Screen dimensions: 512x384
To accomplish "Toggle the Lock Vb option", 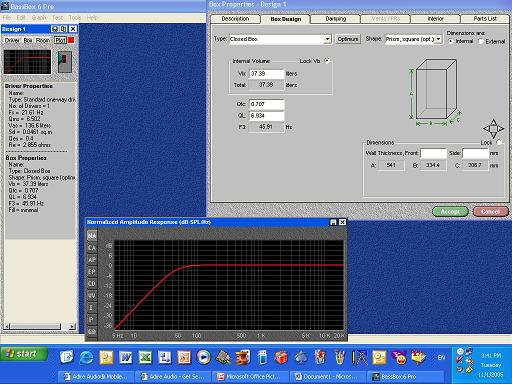I will pos(327,61).
